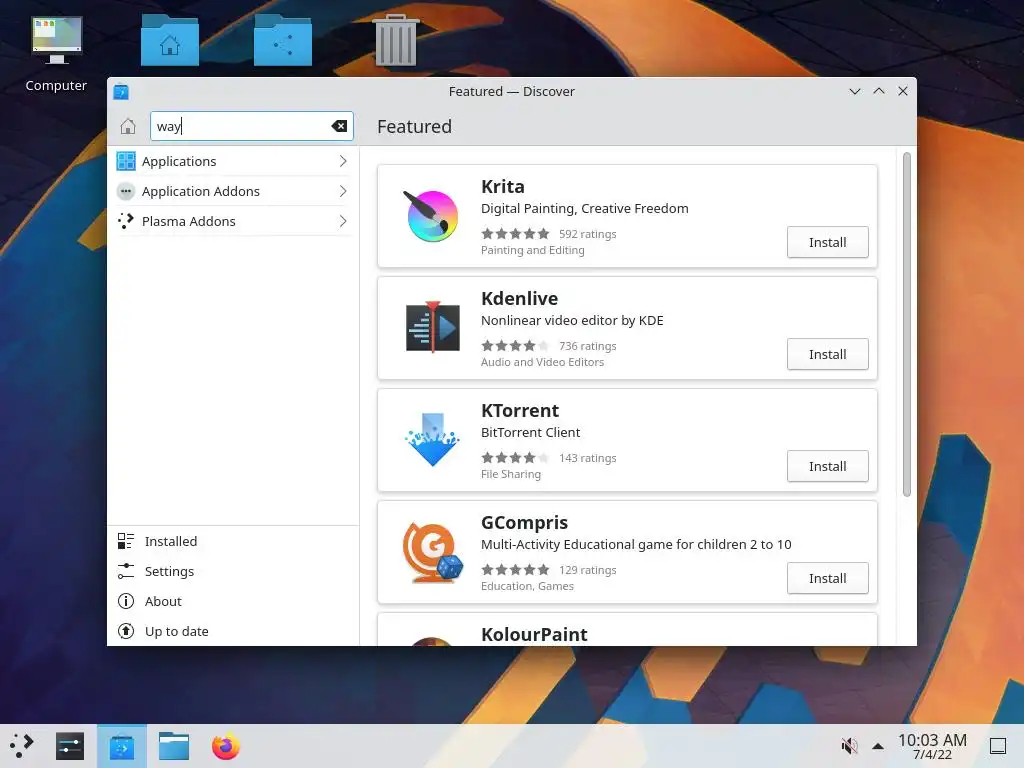
Task: Open the GCompris title text
Action: click(x=524, y=522)
